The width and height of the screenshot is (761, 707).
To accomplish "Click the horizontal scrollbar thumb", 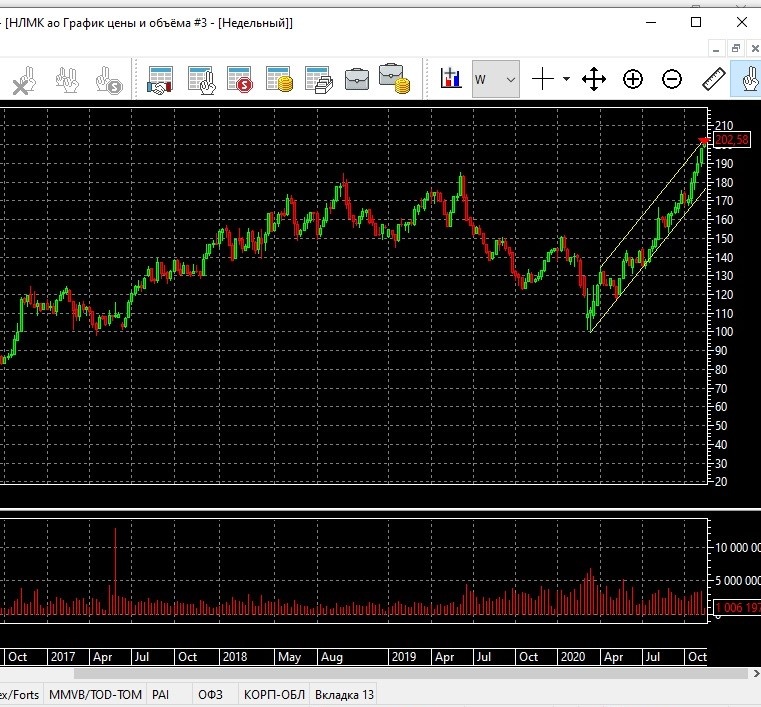I will coord(410,674).
